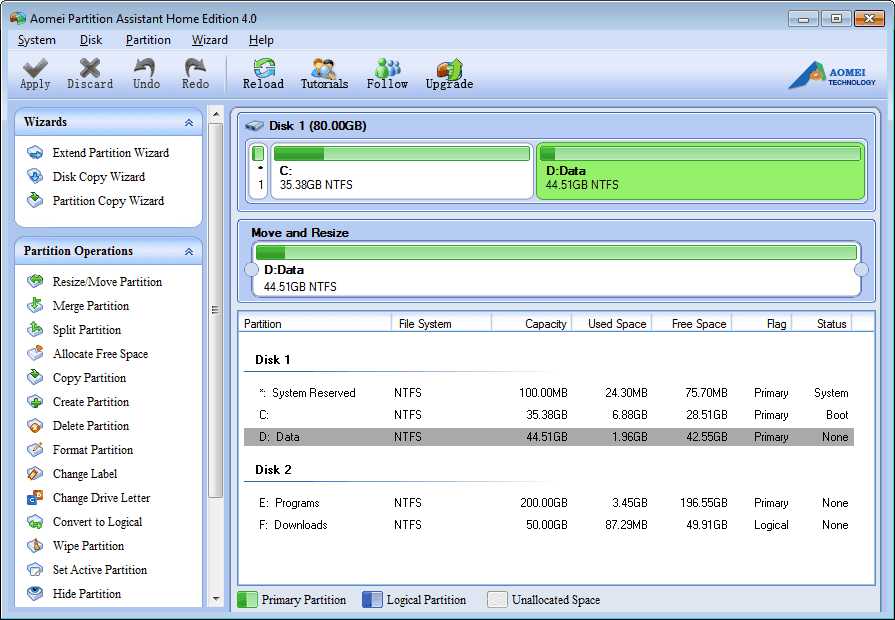Click the Apply checkmark icon in toolbar
Image resolution: width=895 pixels, height=620 pixels.
[36, 68]
